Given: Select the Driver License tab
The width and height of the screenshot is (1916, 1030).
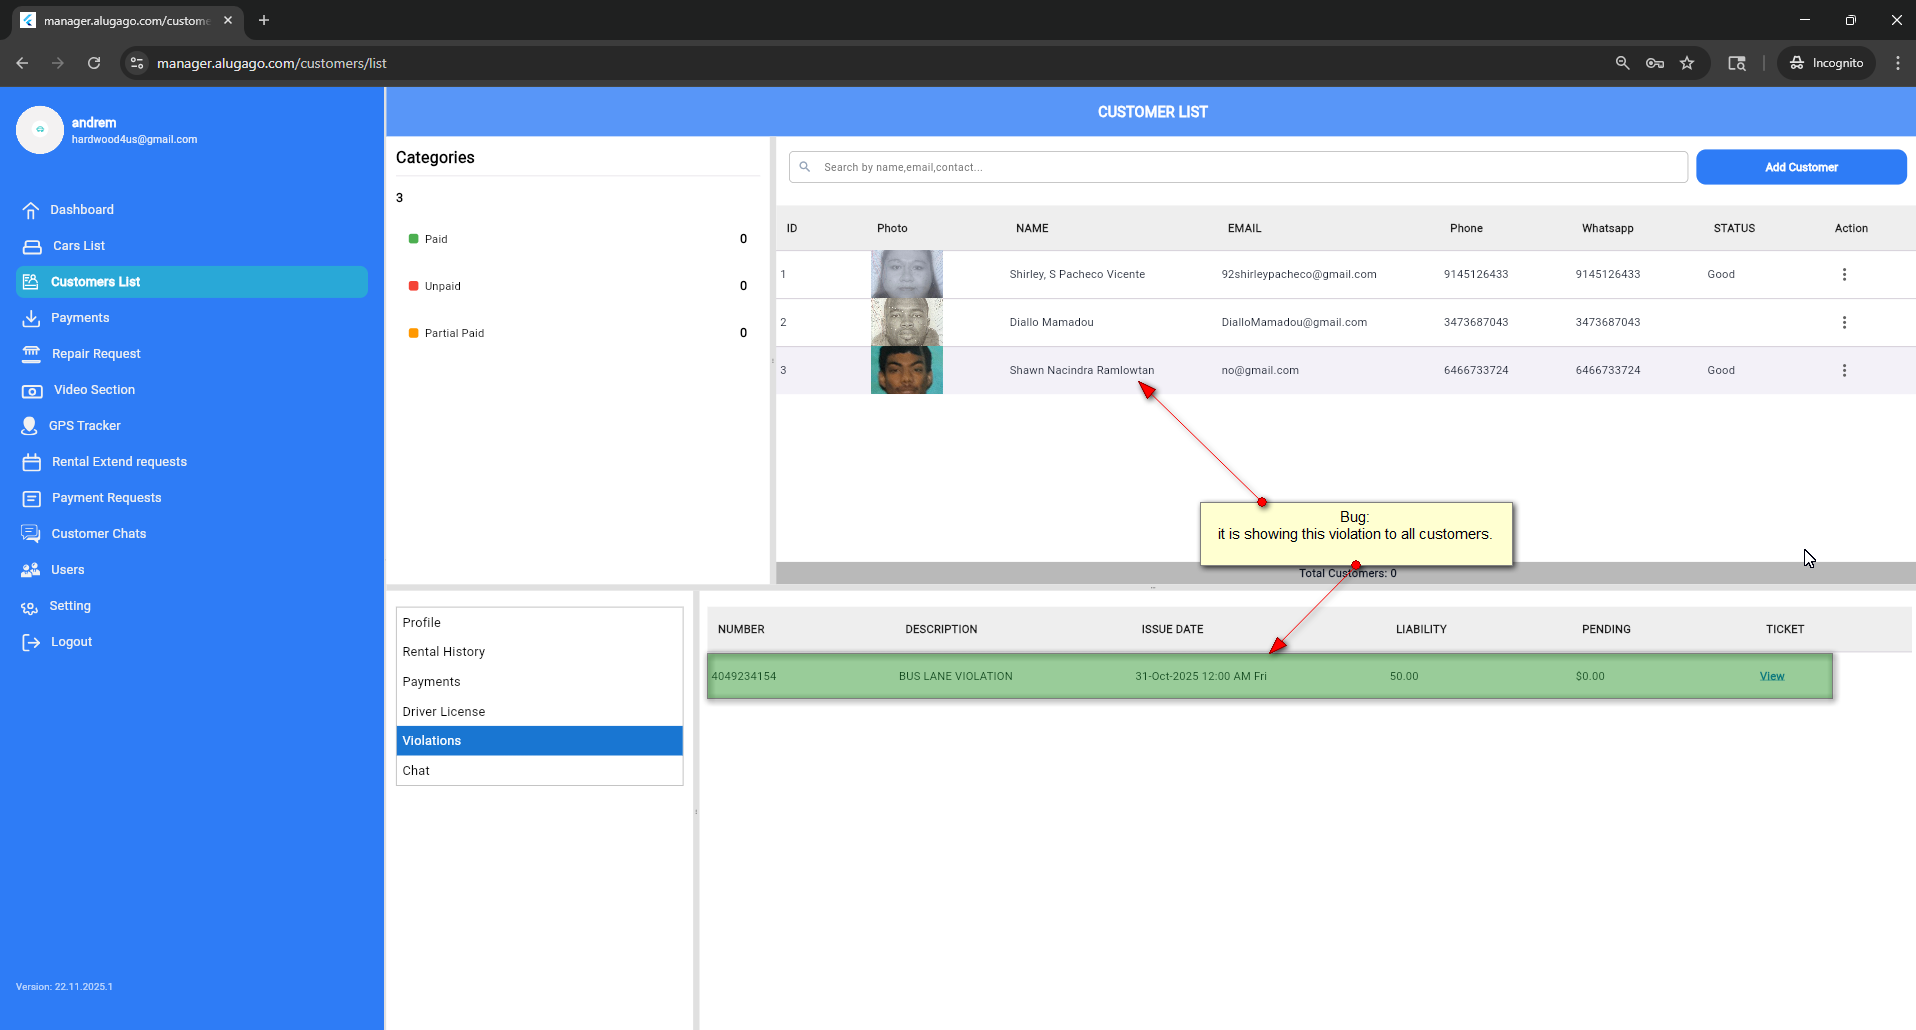Looking at the screenshot, I should click(x=444, y=712).
